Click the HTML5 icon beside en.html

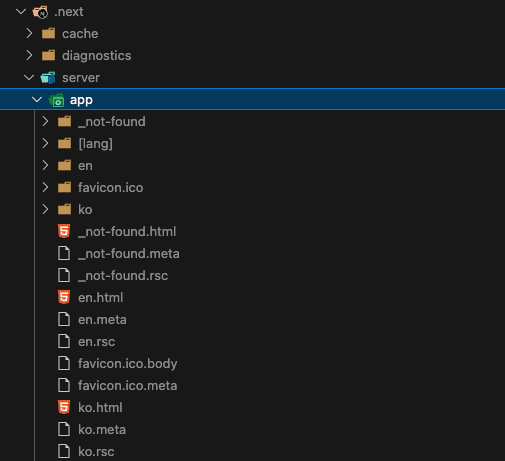tap(64, 297)
